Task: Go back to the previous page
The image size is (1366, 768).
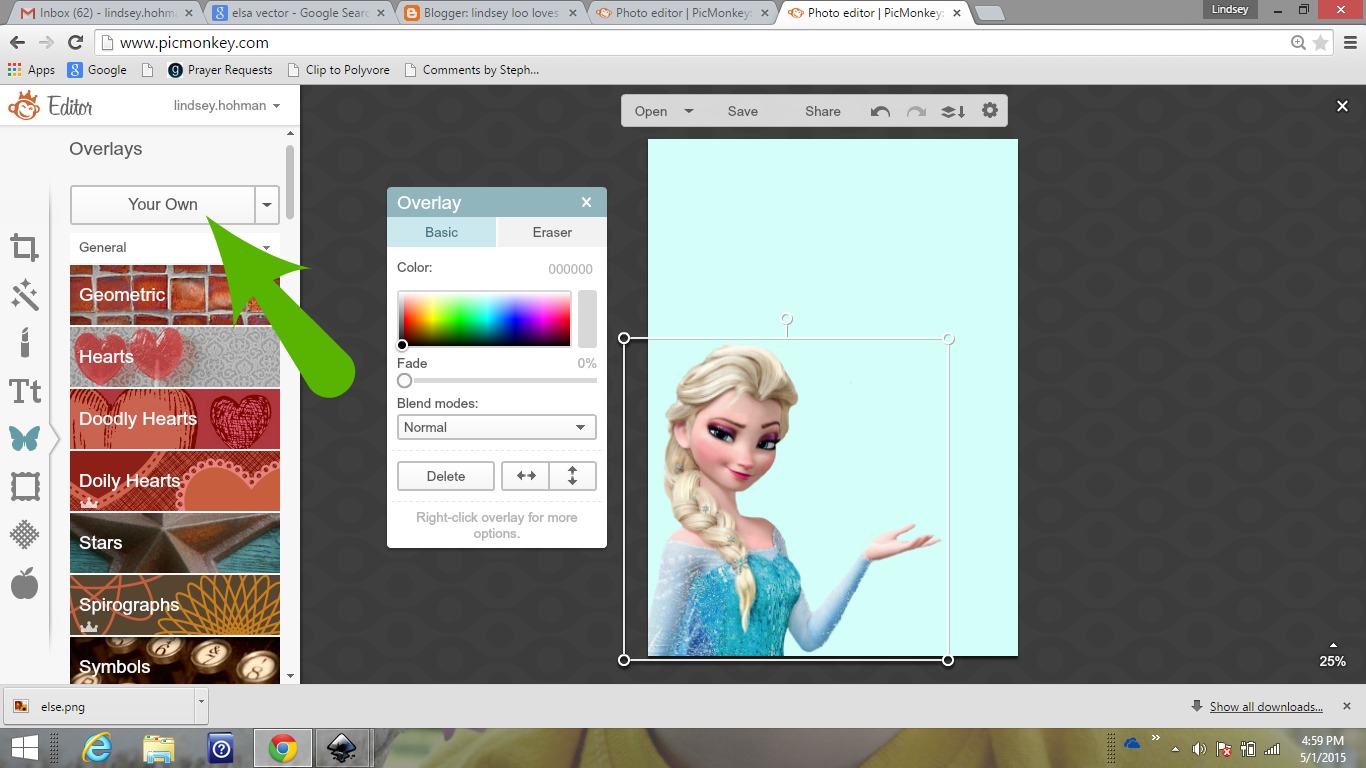Action: pyautogui.click(x=17, y=43)
